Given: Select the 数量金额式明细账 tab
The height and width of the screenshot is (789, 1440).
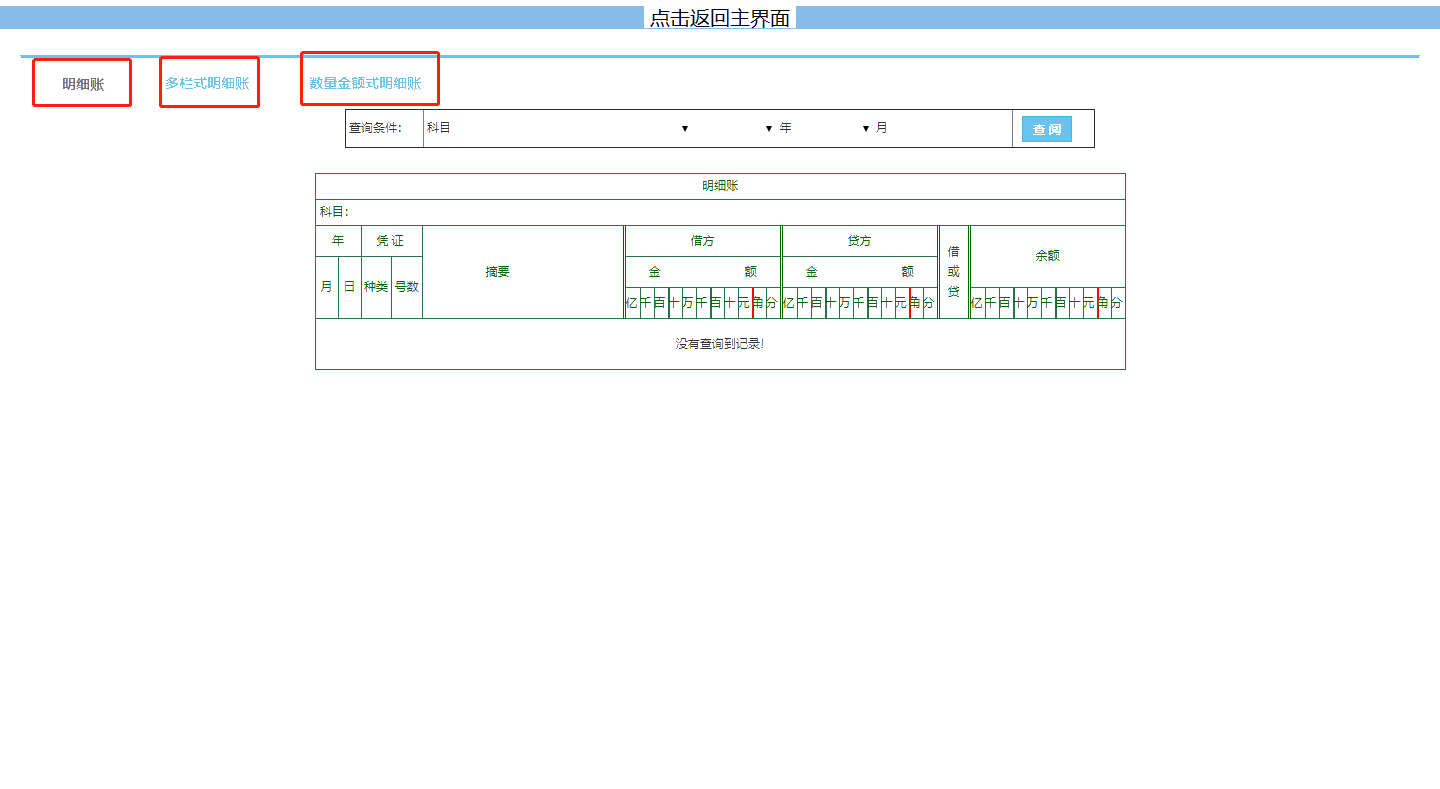Looking at the screenshot, I should (366, 83).
